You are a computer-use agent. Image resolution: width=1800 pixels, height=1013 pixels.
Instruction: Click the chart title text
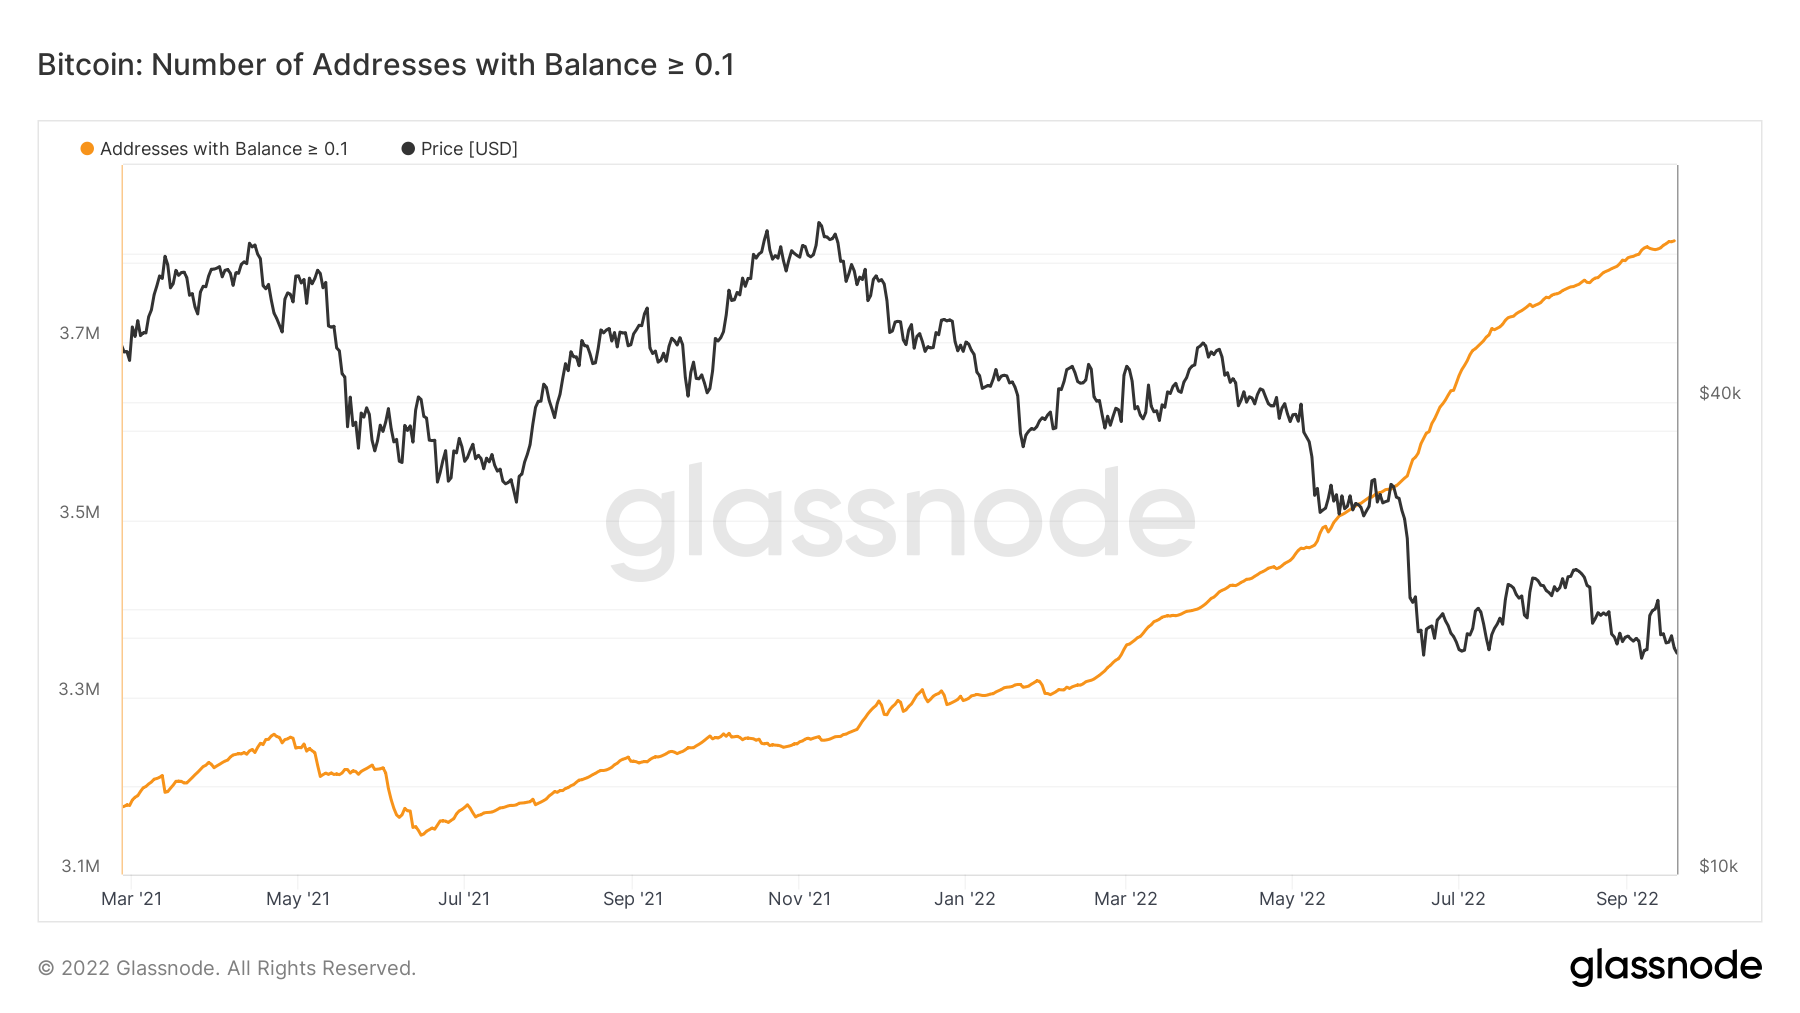(x=386, y=65)
